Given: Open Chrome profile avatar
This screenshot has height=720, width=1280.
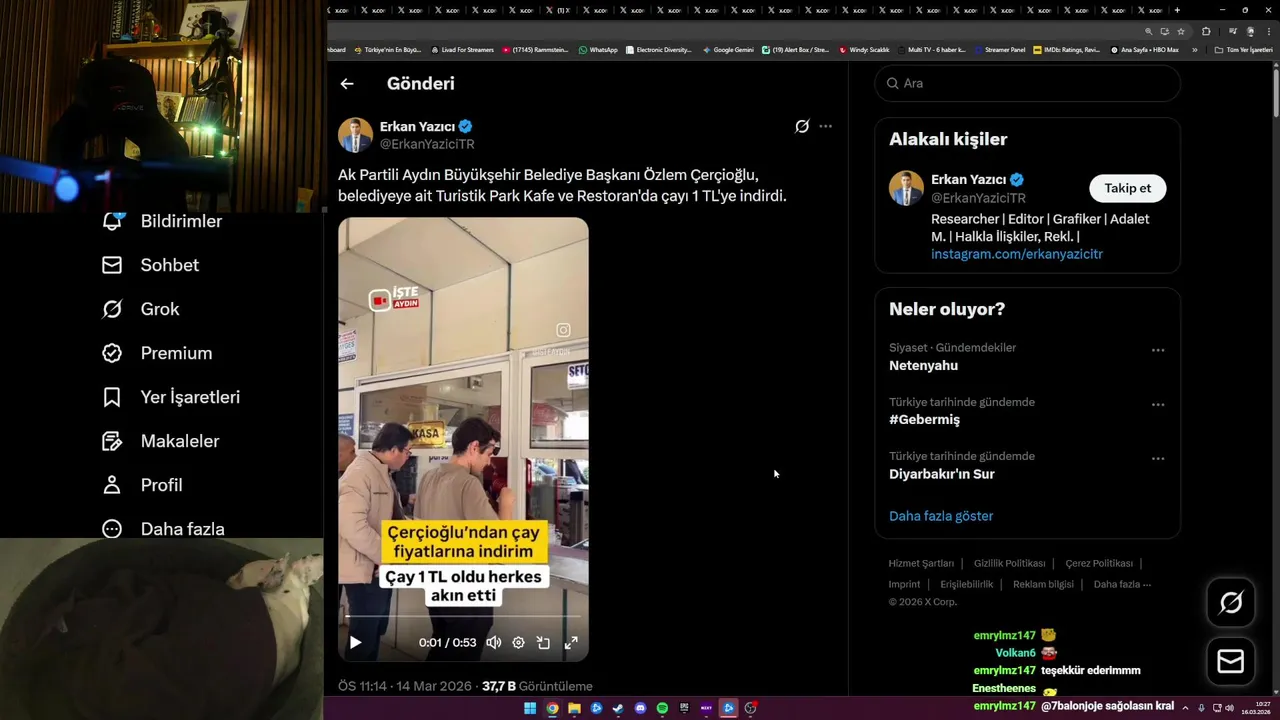Looking at the screenshot, I should tap(1250, 31).
